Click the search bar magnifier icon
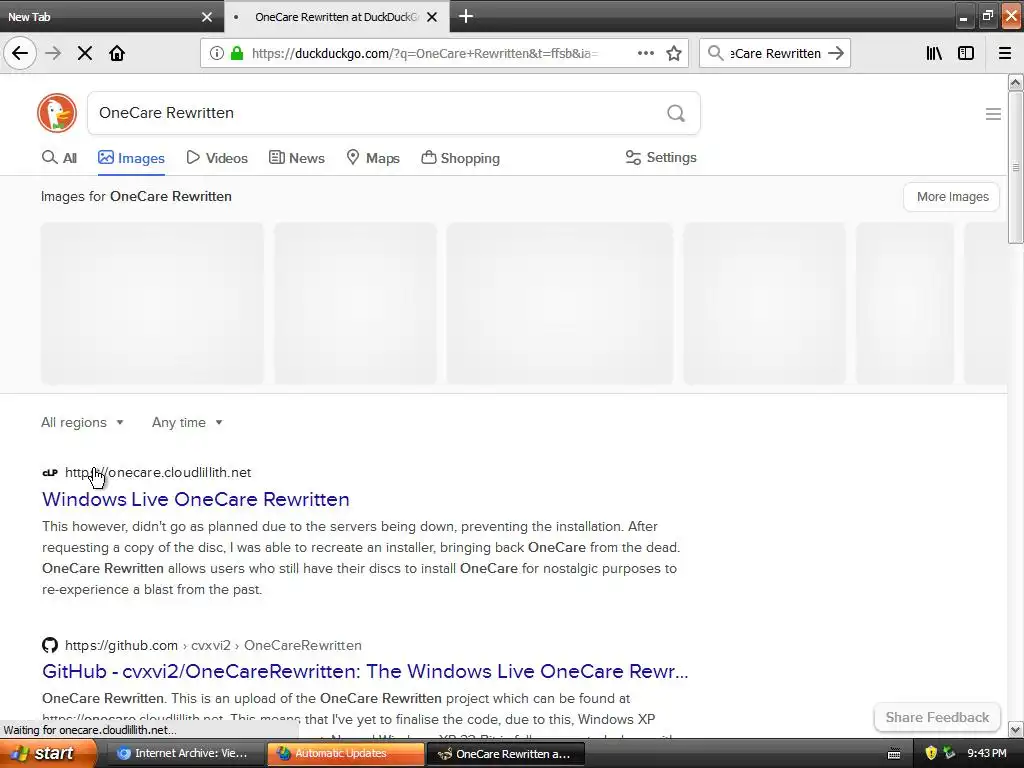1024x768 pixels. tap(716, 53)
